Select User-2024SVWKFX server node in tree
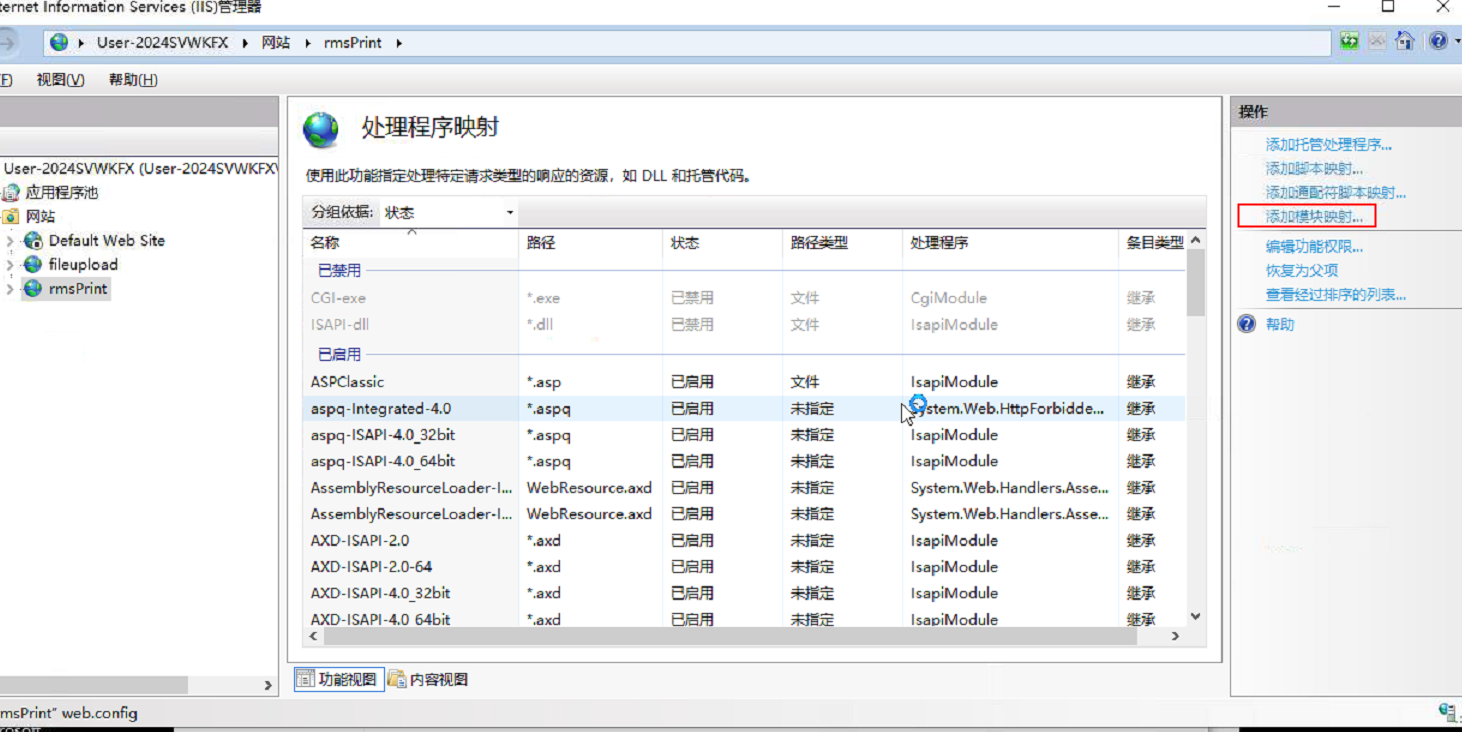The image size is (1462, 732). pyautogui.click(x=140, y=169)
